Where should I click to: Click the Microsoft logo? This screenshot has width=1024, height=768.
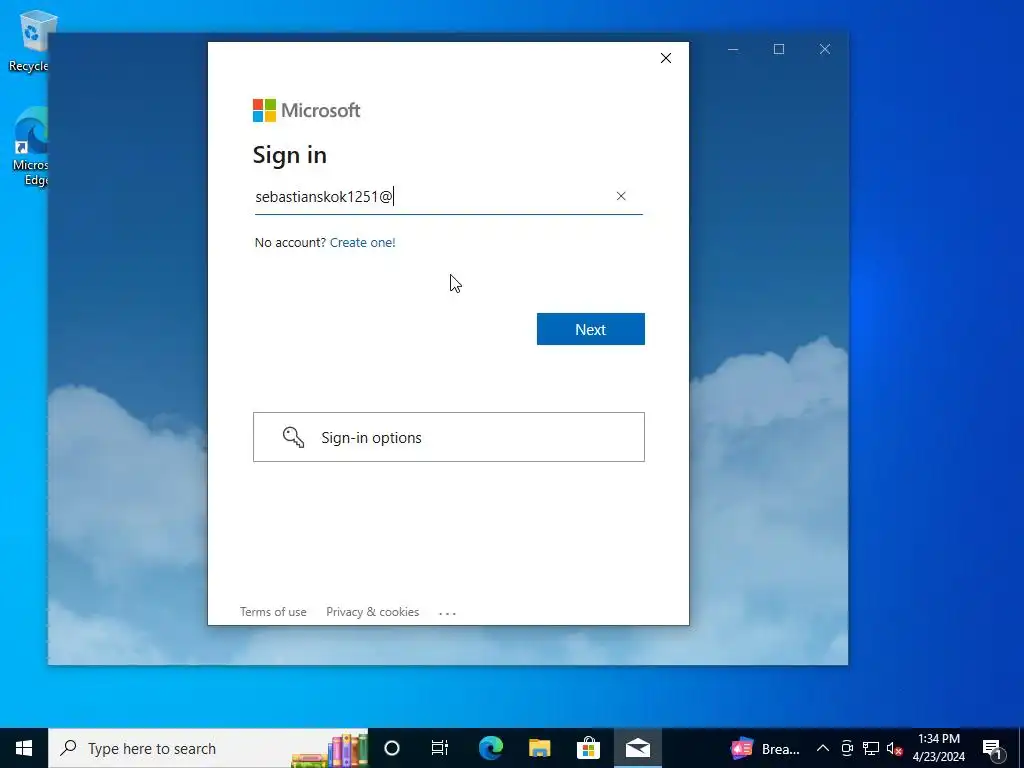coord(306,110)
